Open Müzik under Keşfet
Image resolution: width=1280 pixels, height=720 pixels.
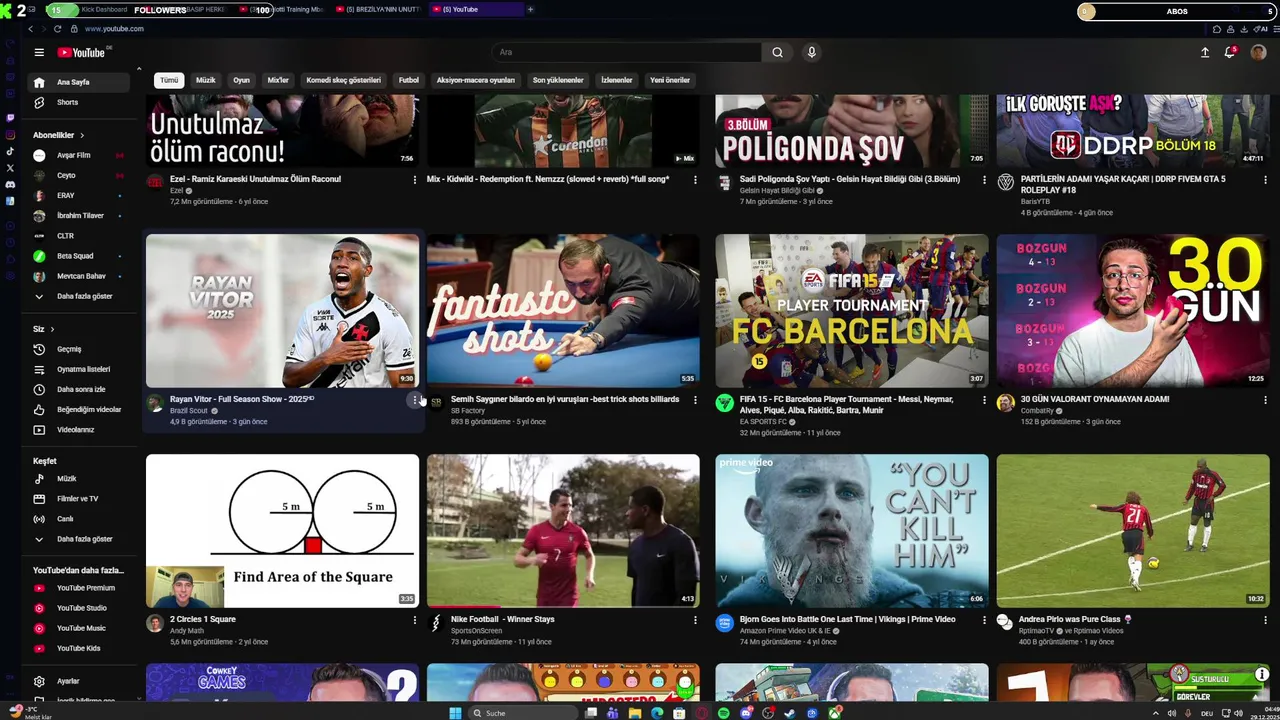(78, 479)
